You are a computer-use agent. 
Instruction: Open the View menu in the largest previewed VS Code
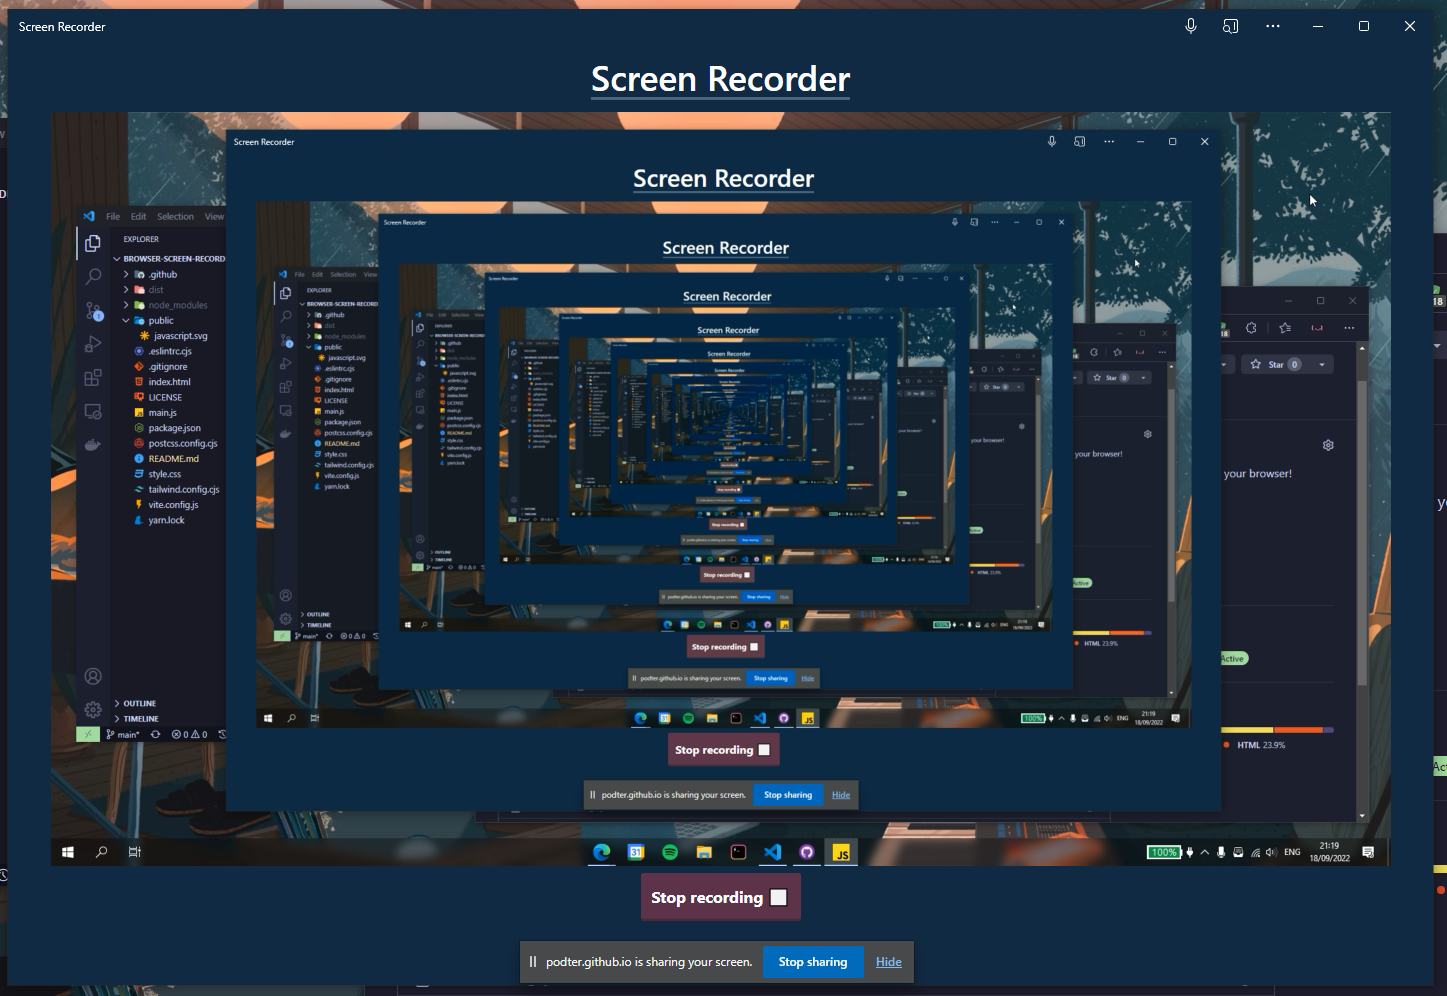click(214, 216)
